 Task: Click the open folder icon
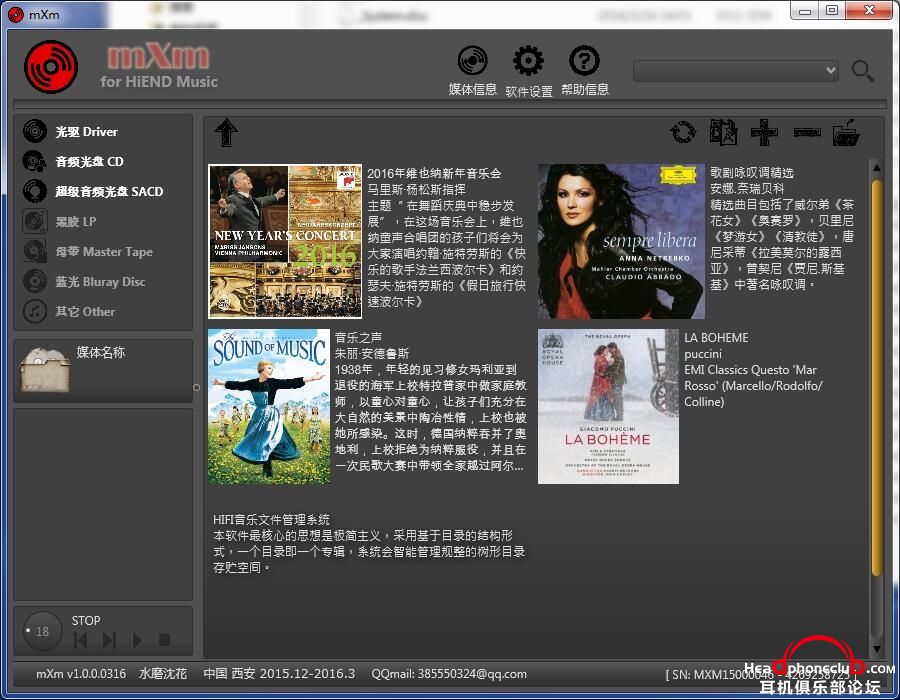(x=847, y=133)
